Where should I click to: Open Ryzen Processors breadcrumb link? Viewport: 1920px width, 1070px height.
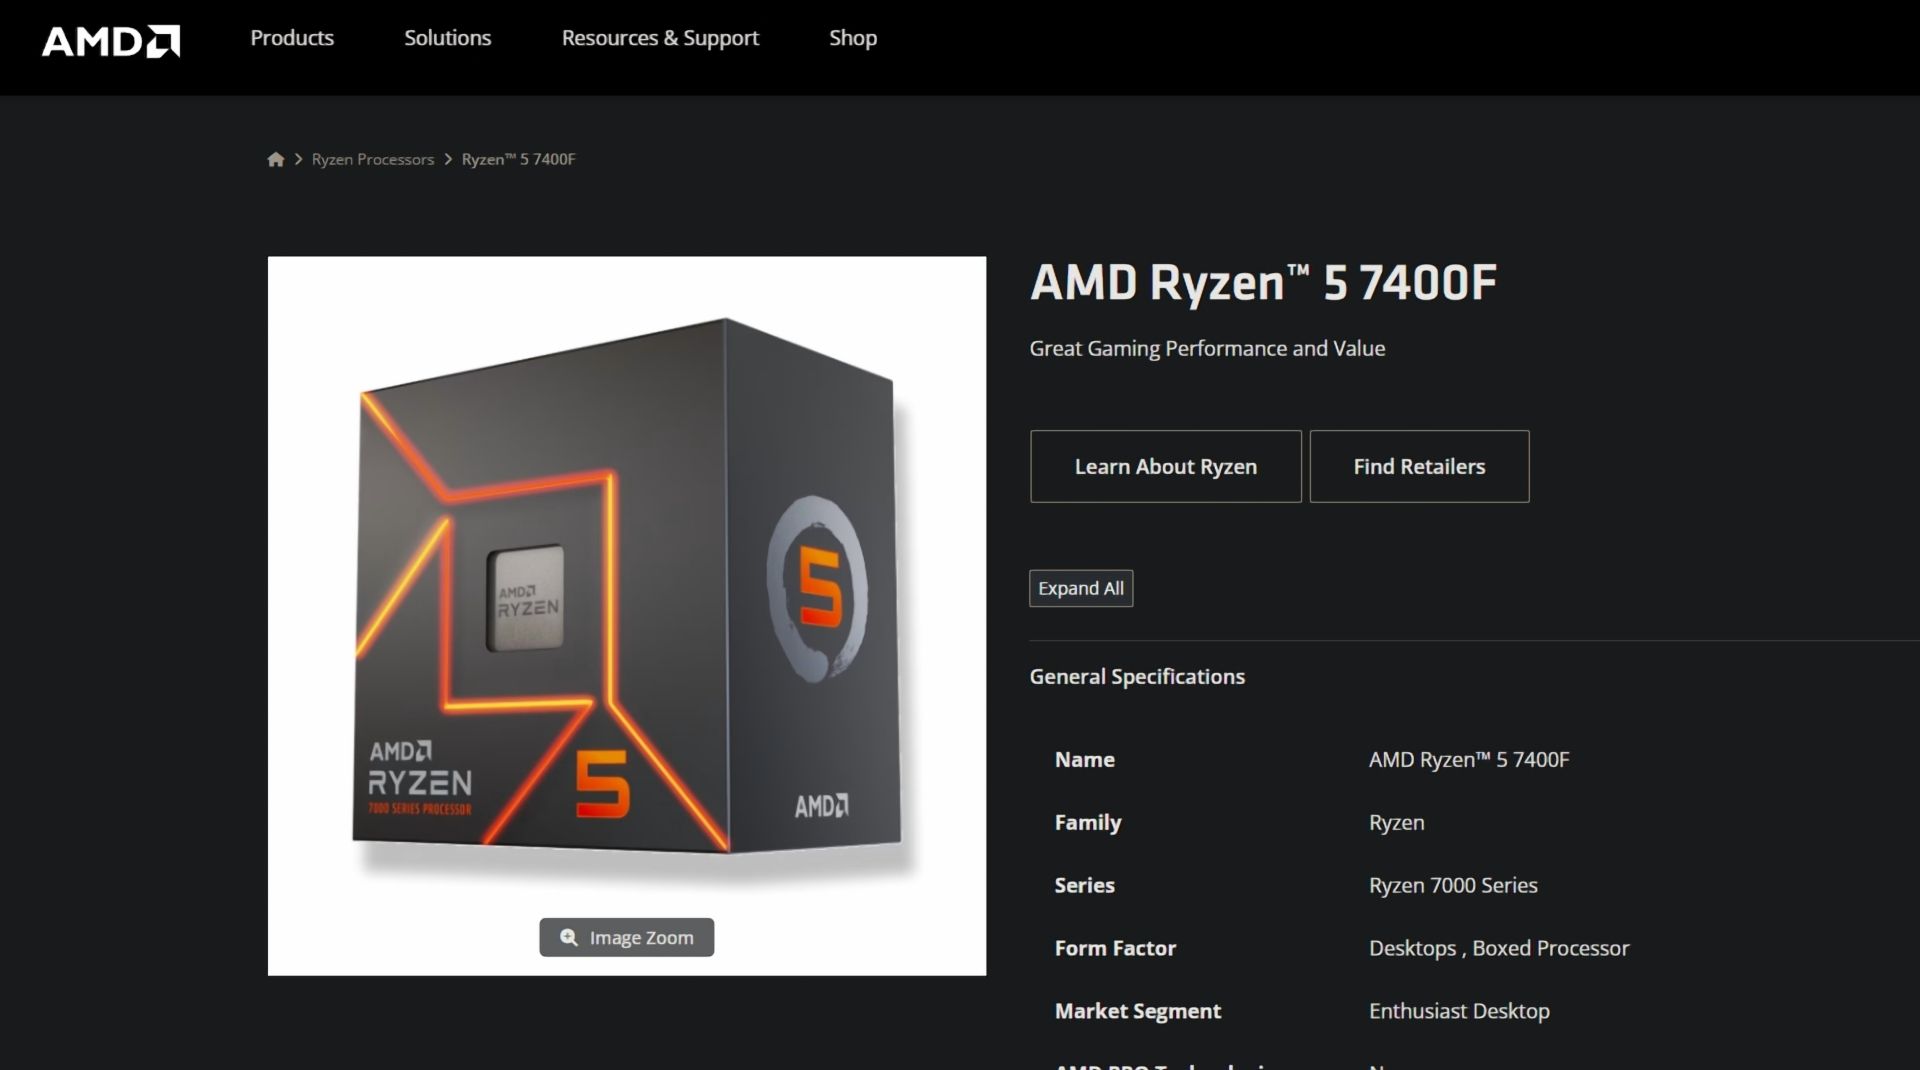pos(373,159)
